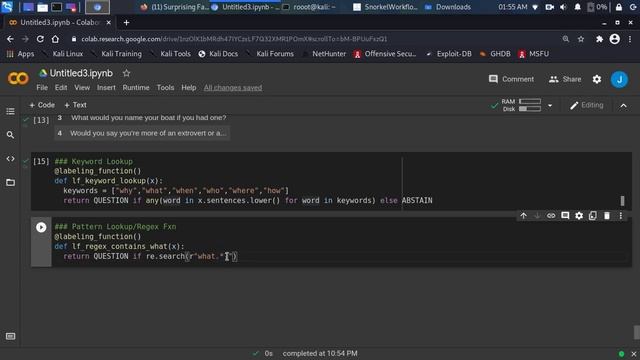The width and height of the screenshot is (640, 360).
Task: Click the Share button
Action: pos(565,79)
